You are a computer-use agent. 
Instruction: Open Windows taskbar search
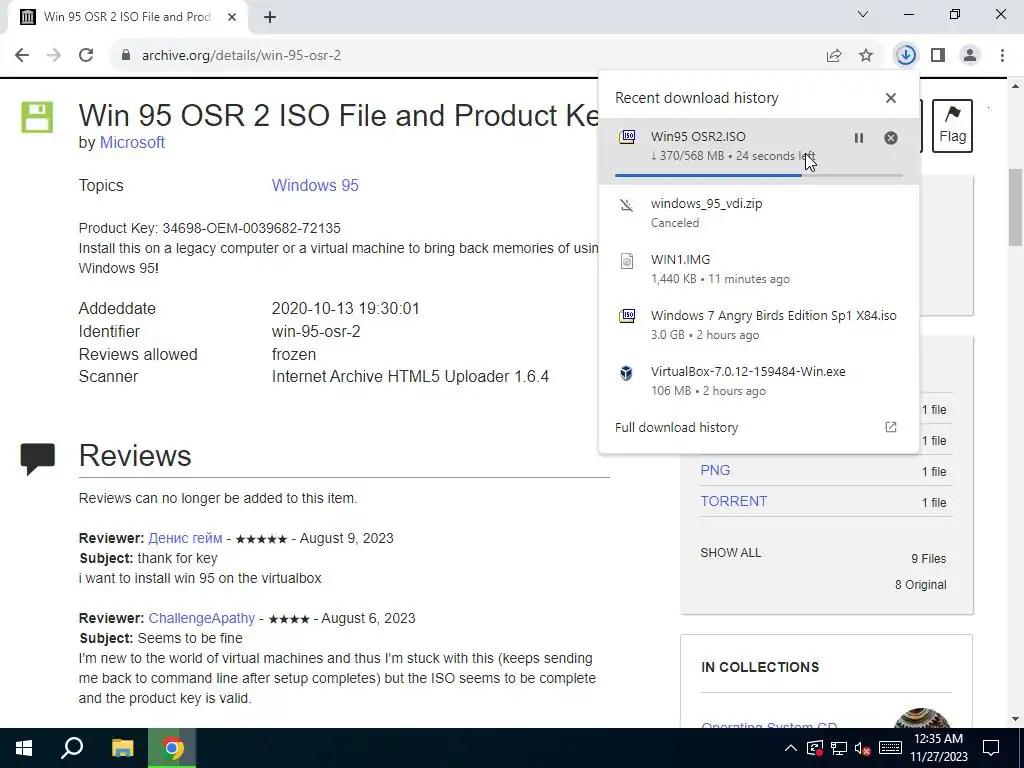click(72, 748)
